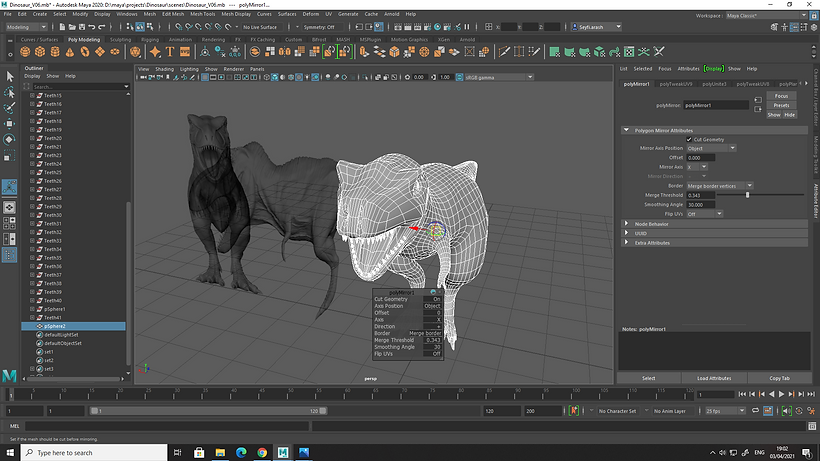
Task: Select the Rotate tool in toolbox
Action: click(9, 140)
